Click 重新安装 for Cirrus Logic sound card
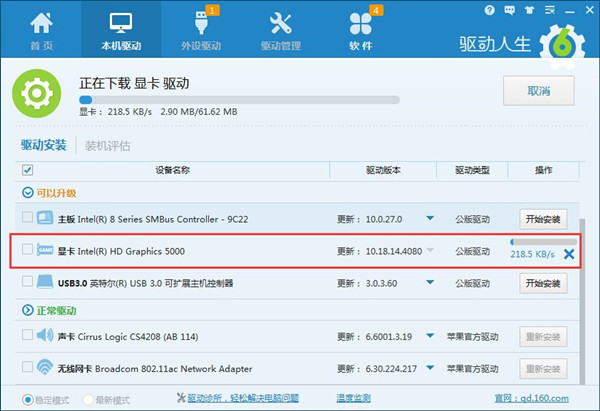 point(543,337)
